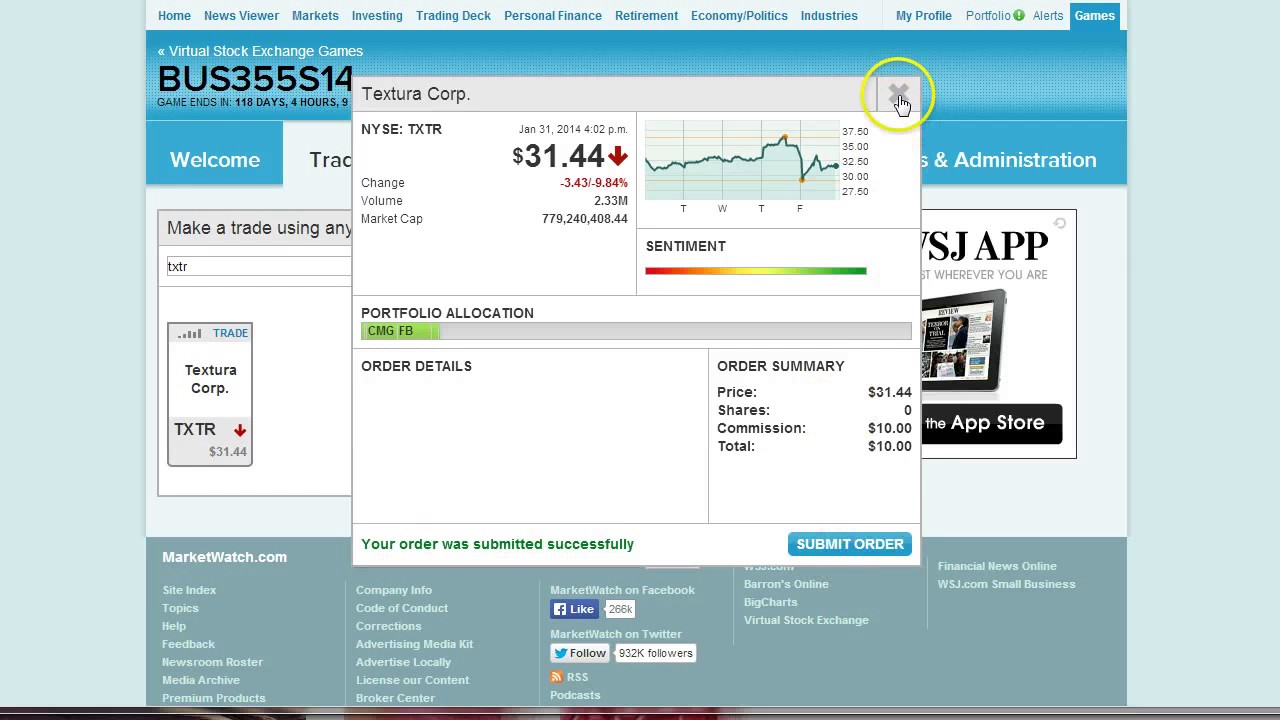The image size is (1280, 720).
Task: Click the App Store badge in ad
Action: pyautogui.click(x=991, y=423)
